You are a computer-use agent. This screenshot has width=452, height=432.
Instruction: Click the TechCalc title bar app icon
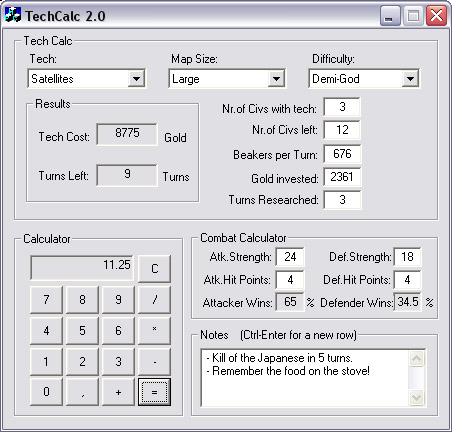13,15
